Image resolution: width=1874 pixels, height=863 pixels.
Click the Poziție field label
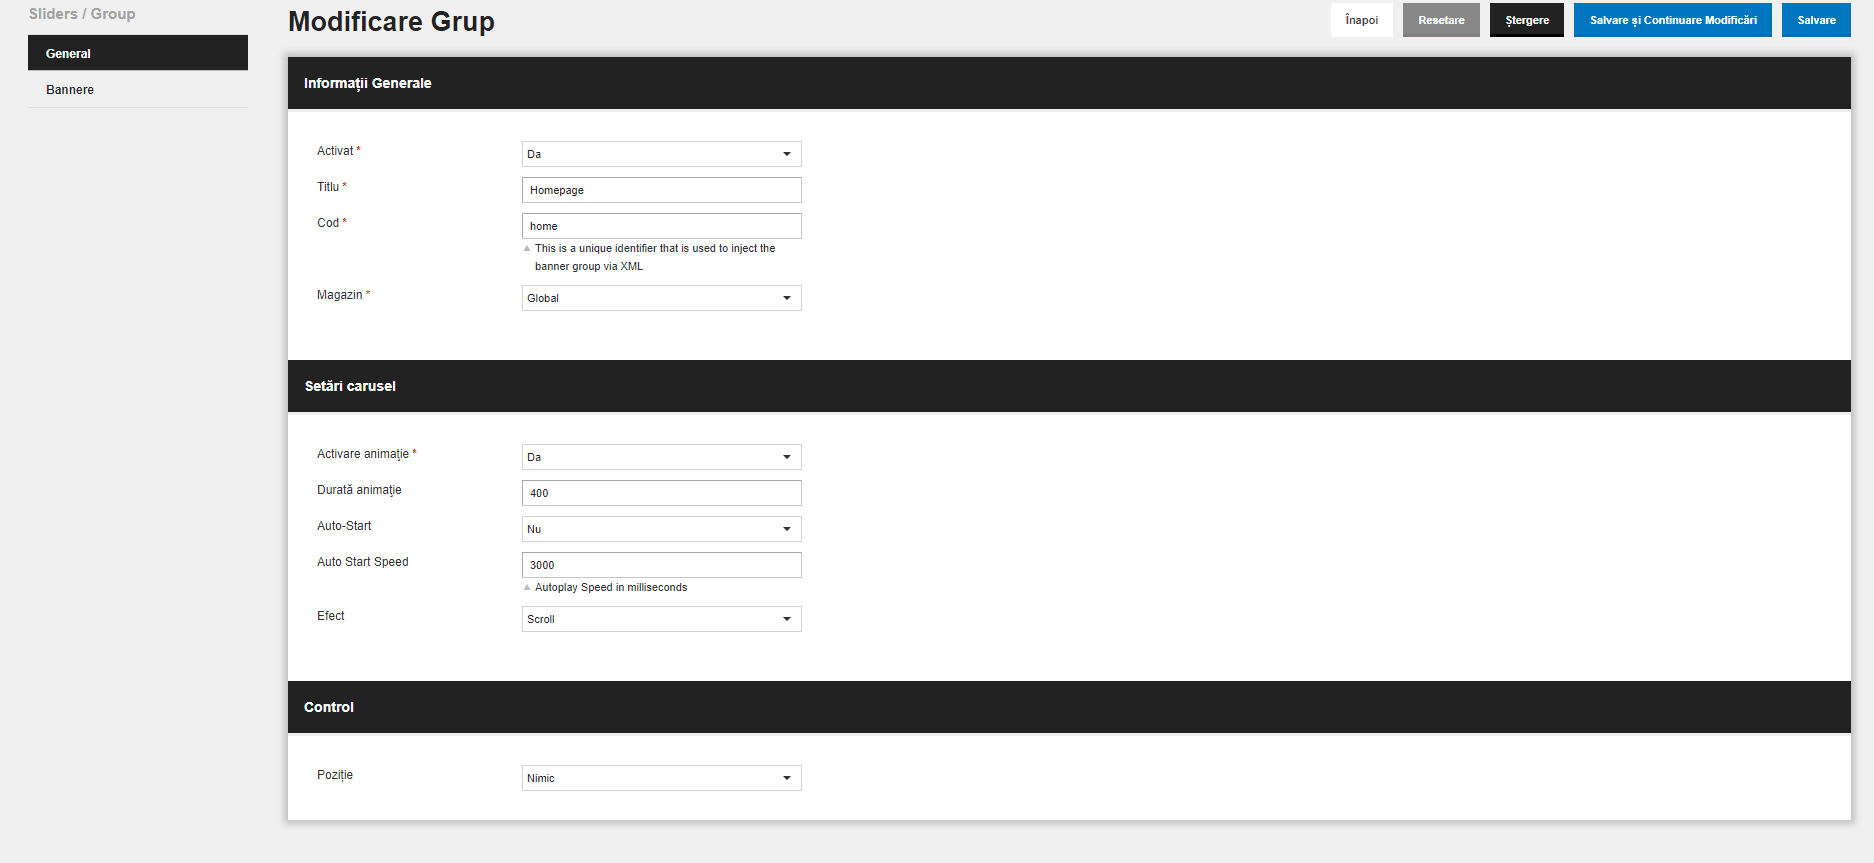click(334, 775)
